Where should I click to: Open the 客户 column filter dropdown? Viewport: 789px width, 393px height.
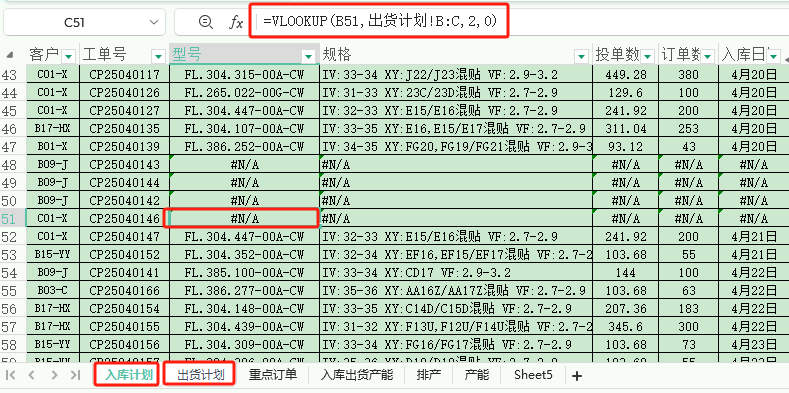pos(69,55)
